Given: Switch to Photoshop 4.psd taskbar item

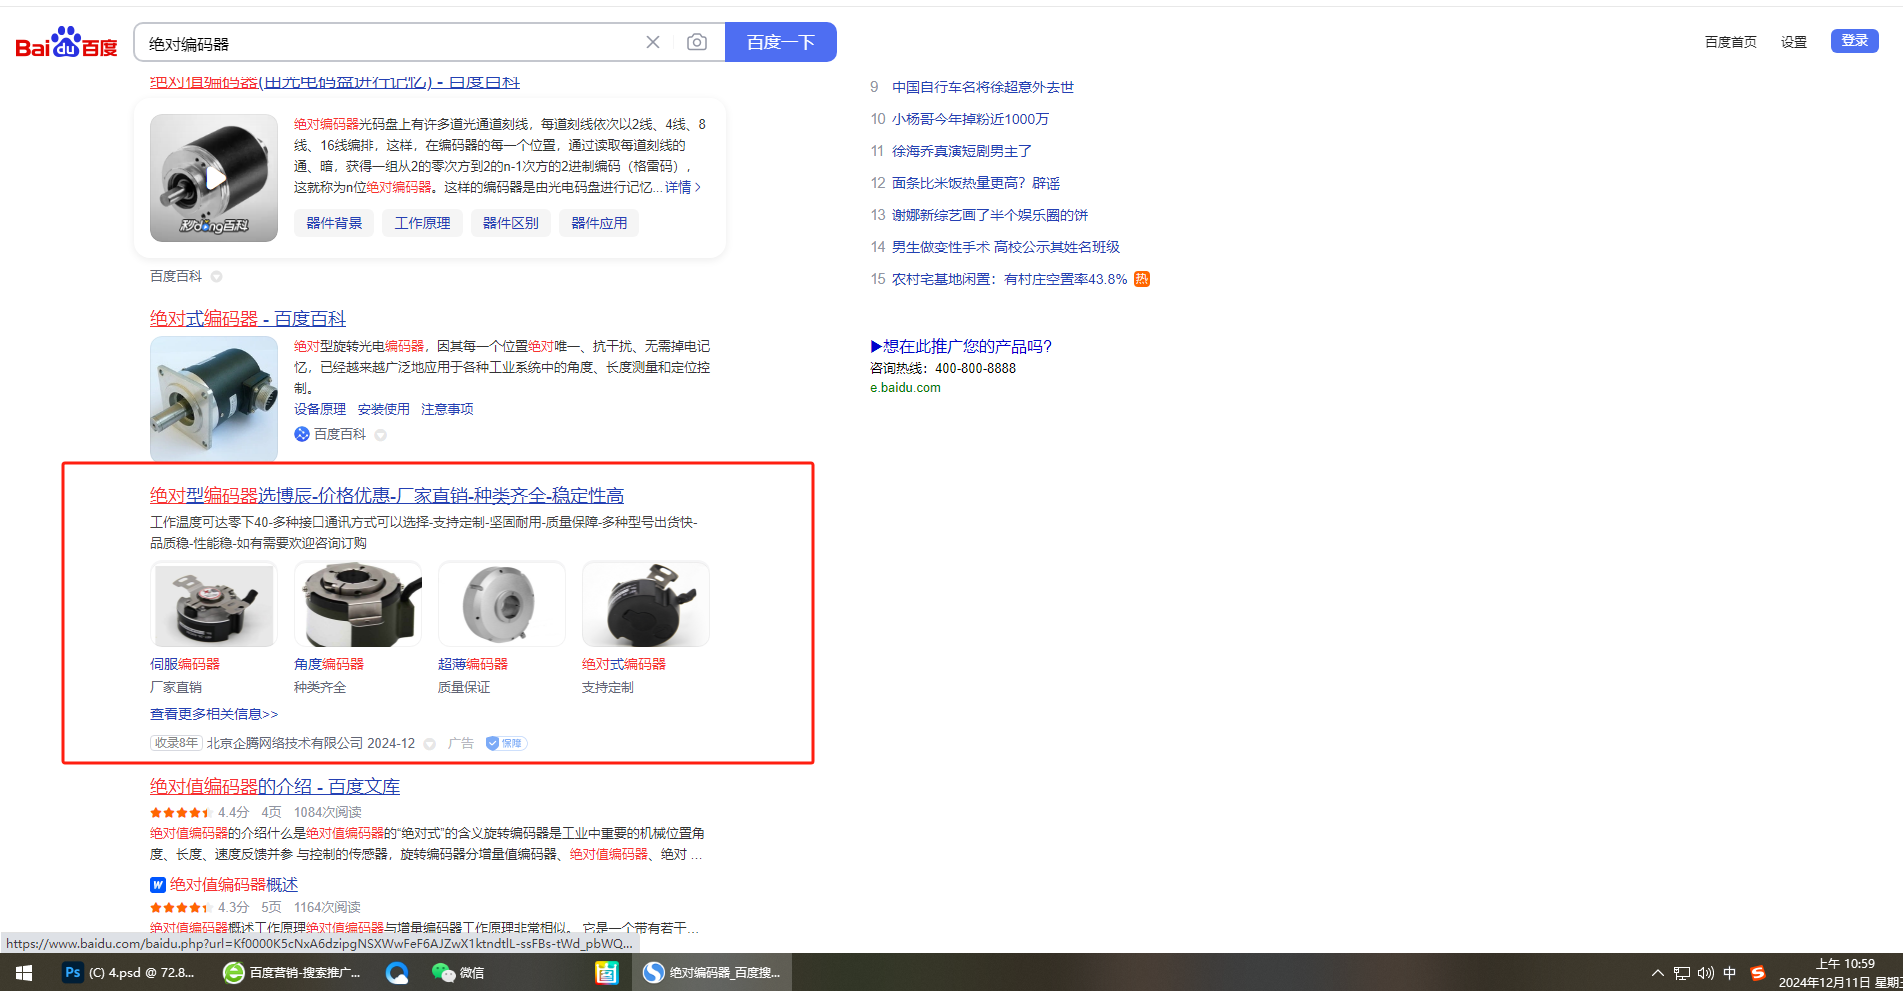Looking at the screenshot, I should coord(130,972).
